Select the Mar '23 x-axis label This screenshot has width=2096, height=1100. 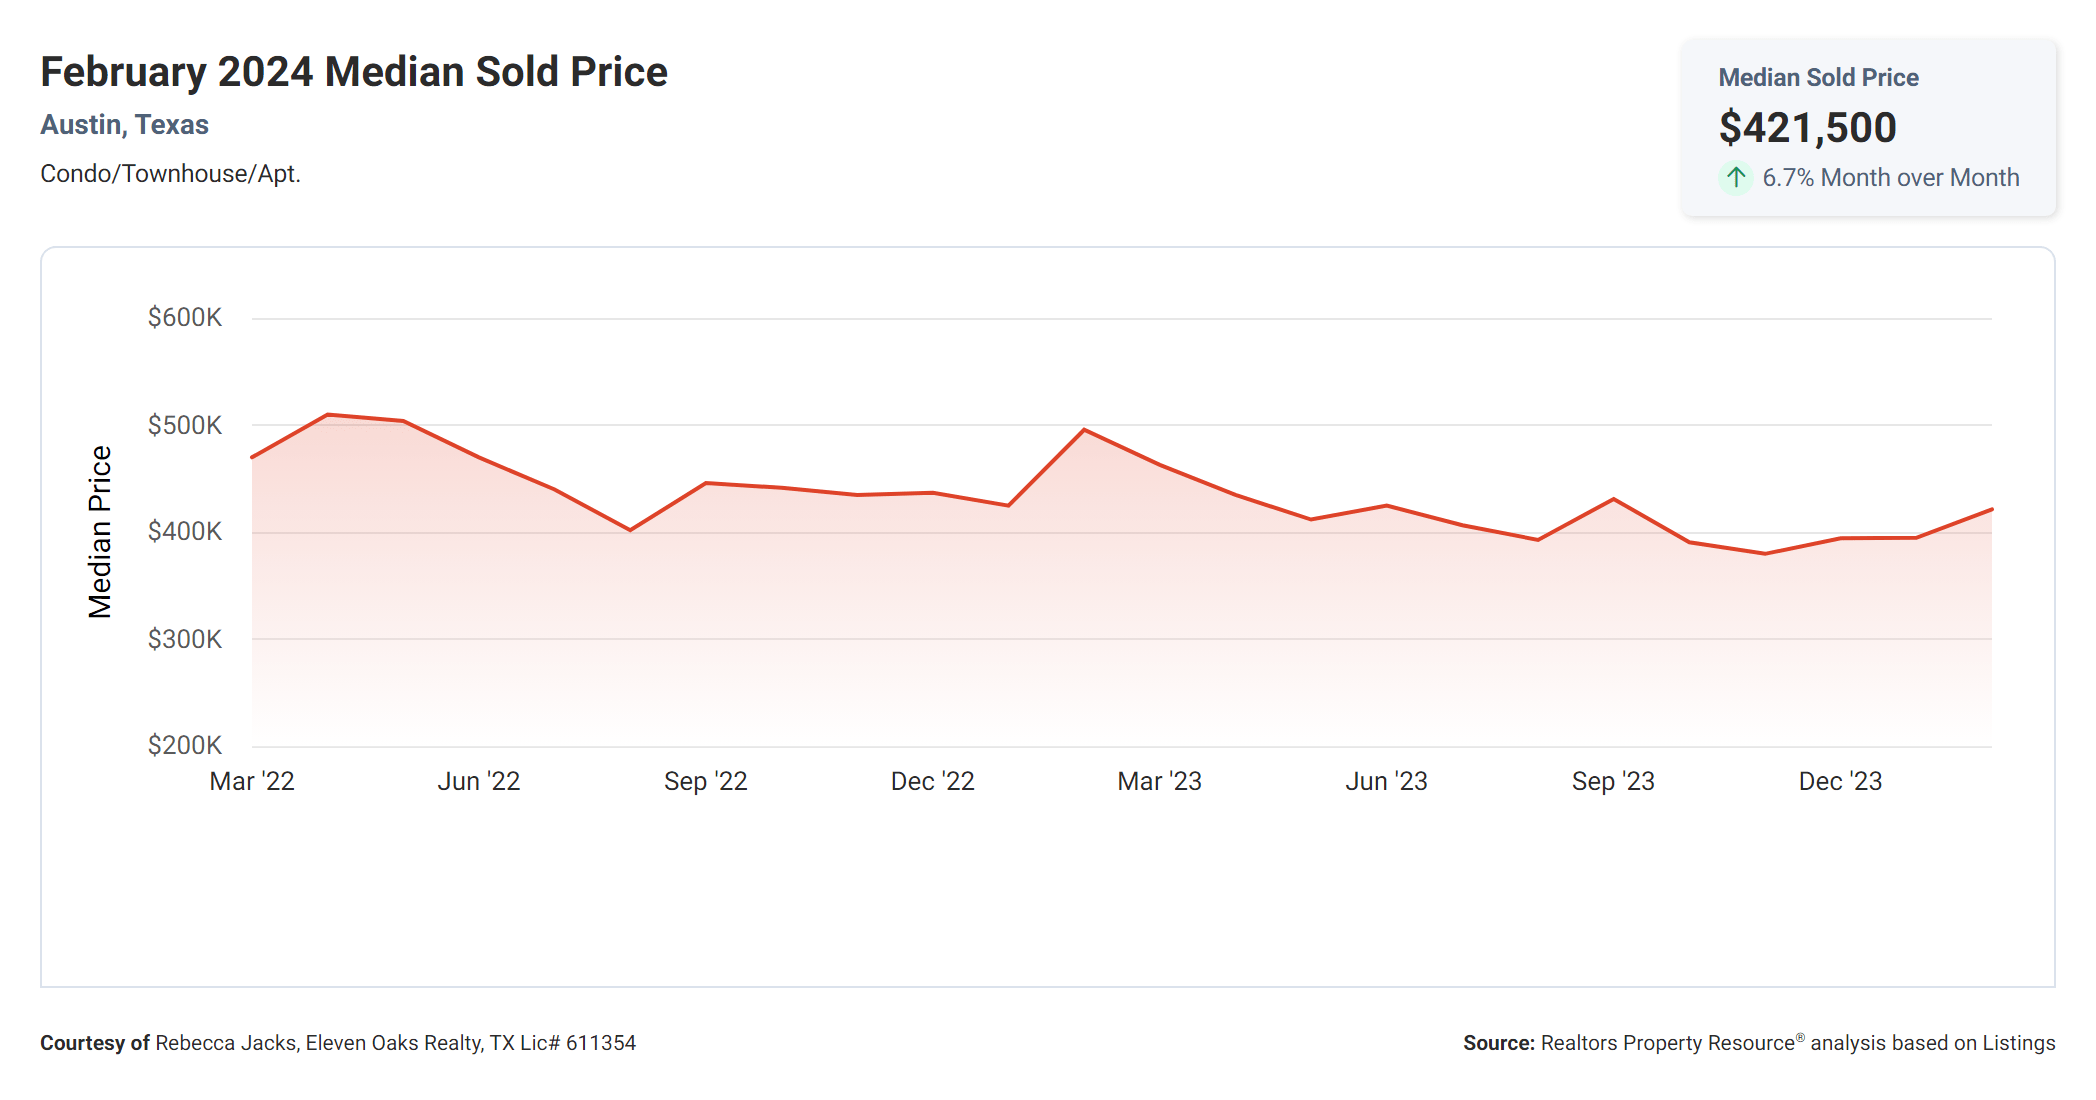coord(1160,781)
